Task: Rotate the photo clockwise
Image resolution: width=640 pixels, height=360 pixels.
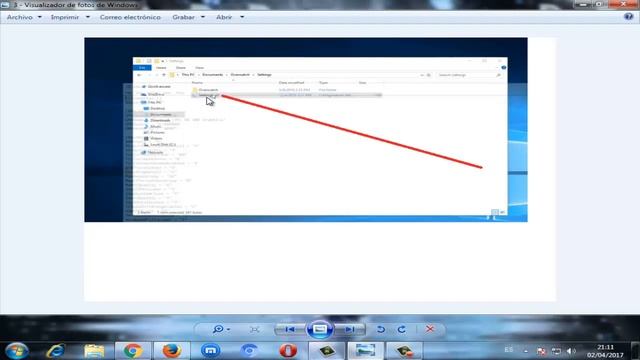Action: pos(402,329)
